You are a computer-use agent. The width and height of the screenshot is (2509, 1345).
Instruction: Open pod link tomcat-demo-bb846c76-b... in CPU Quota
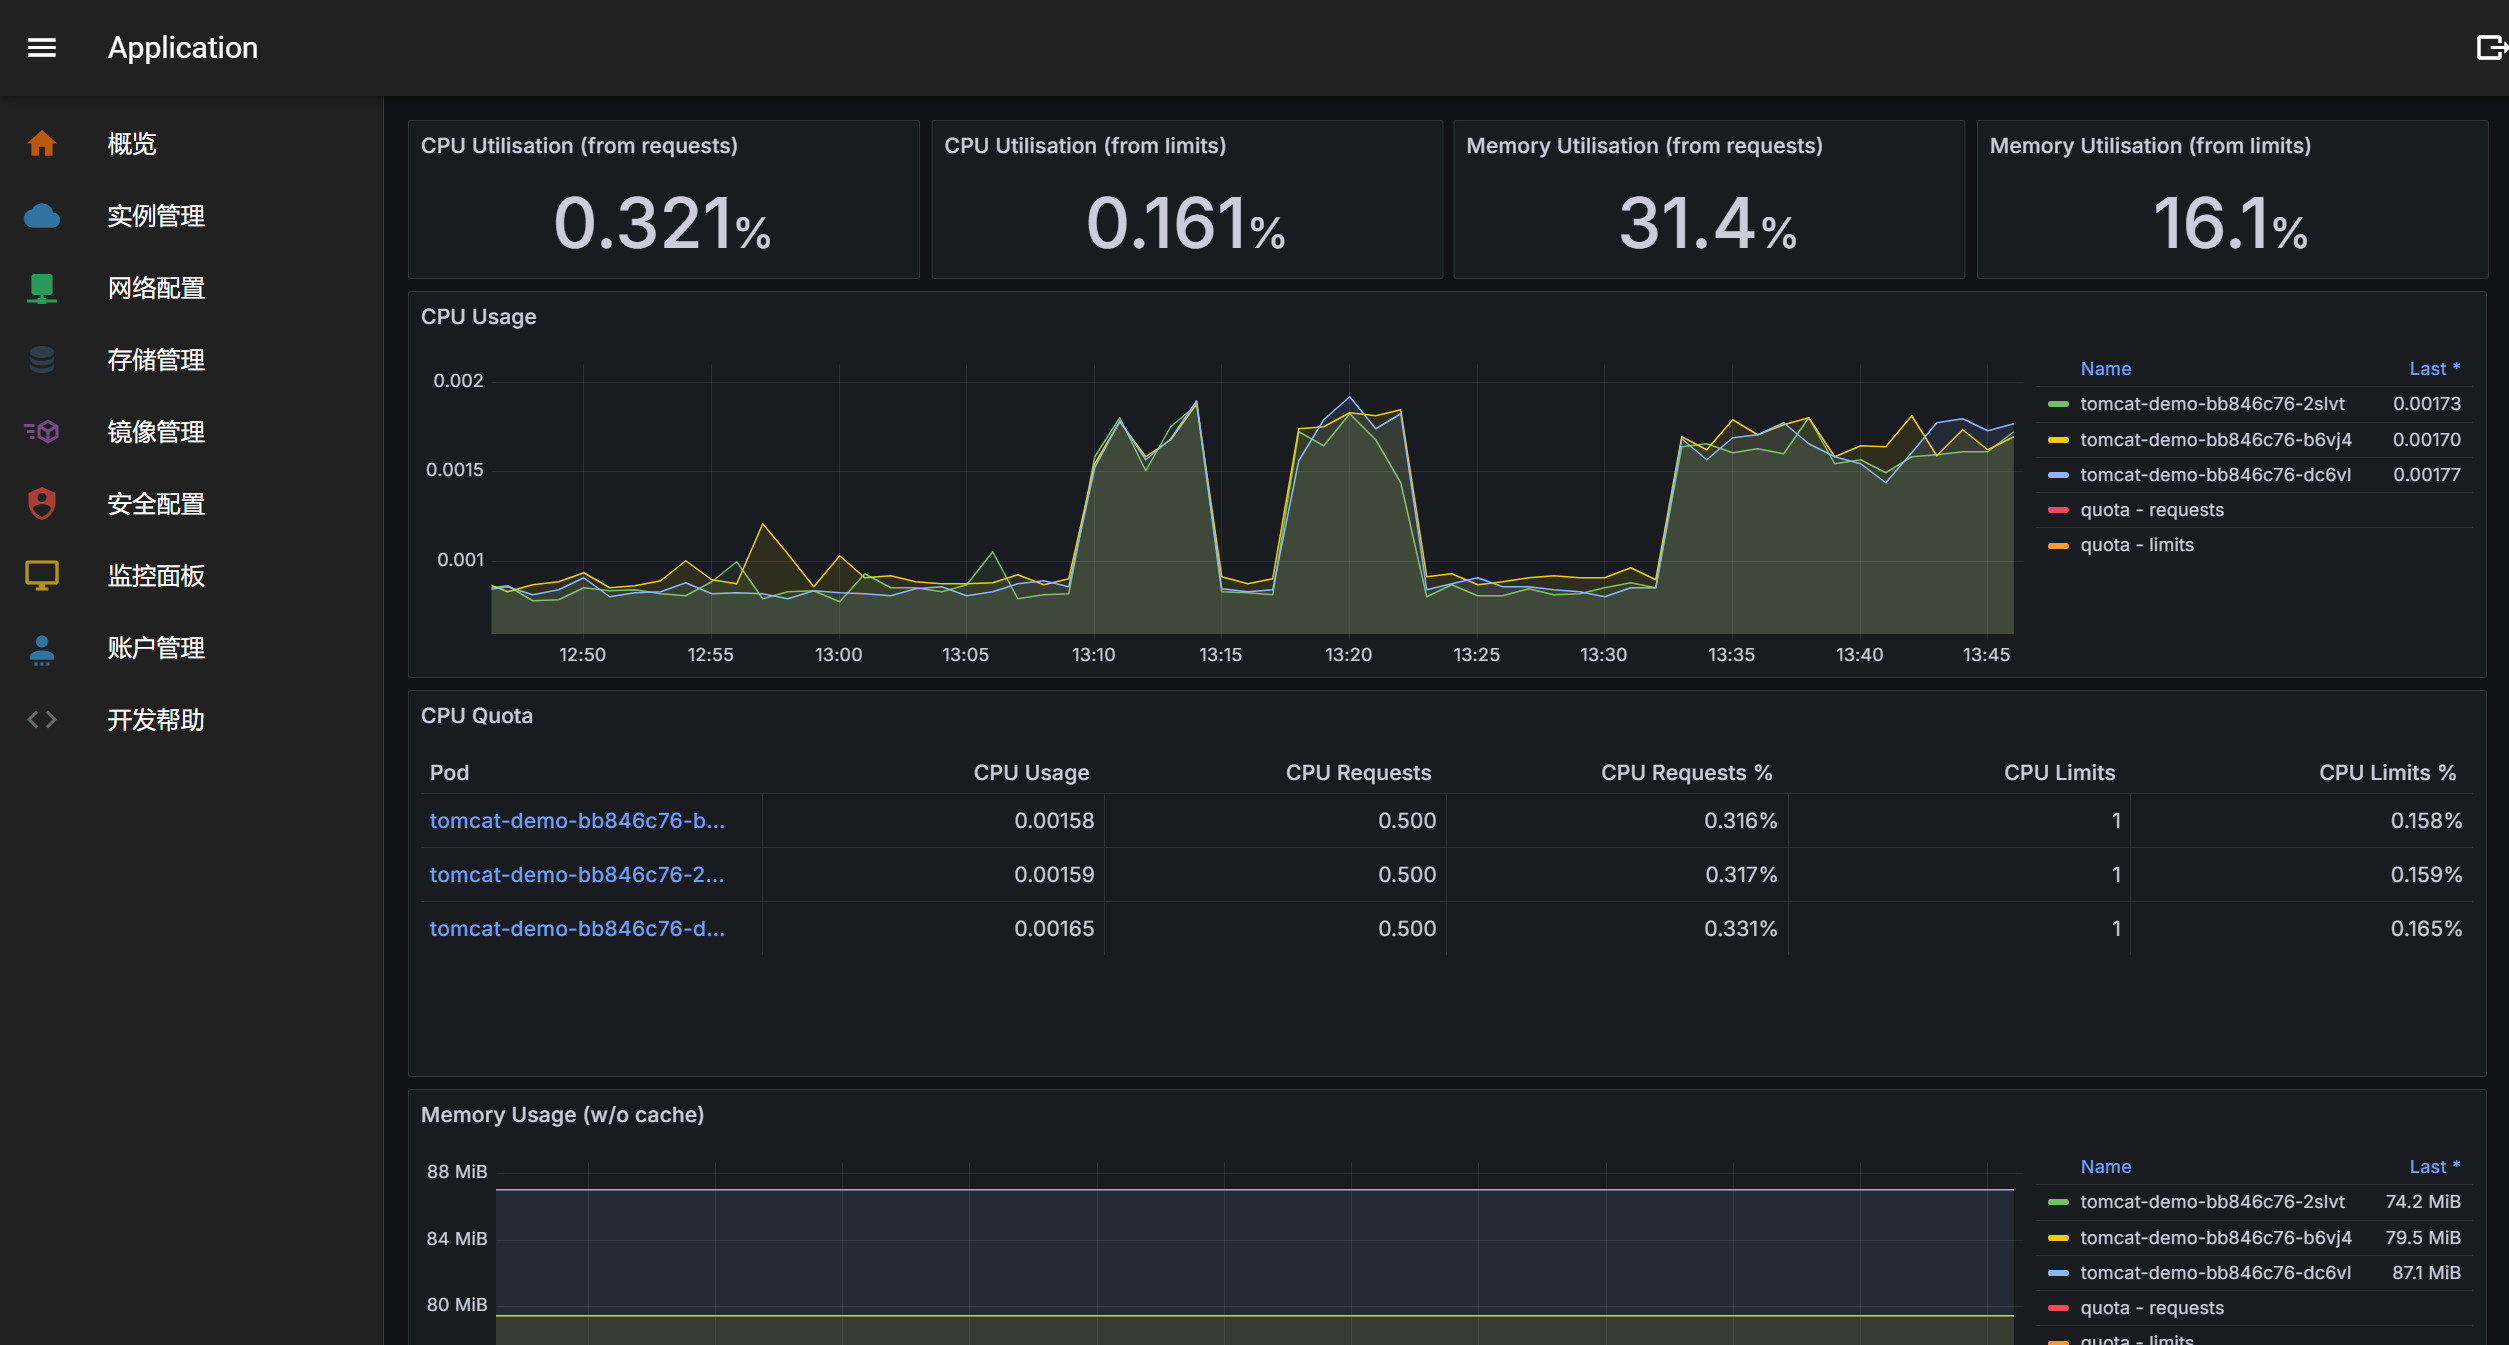click(x=577, y=821)
